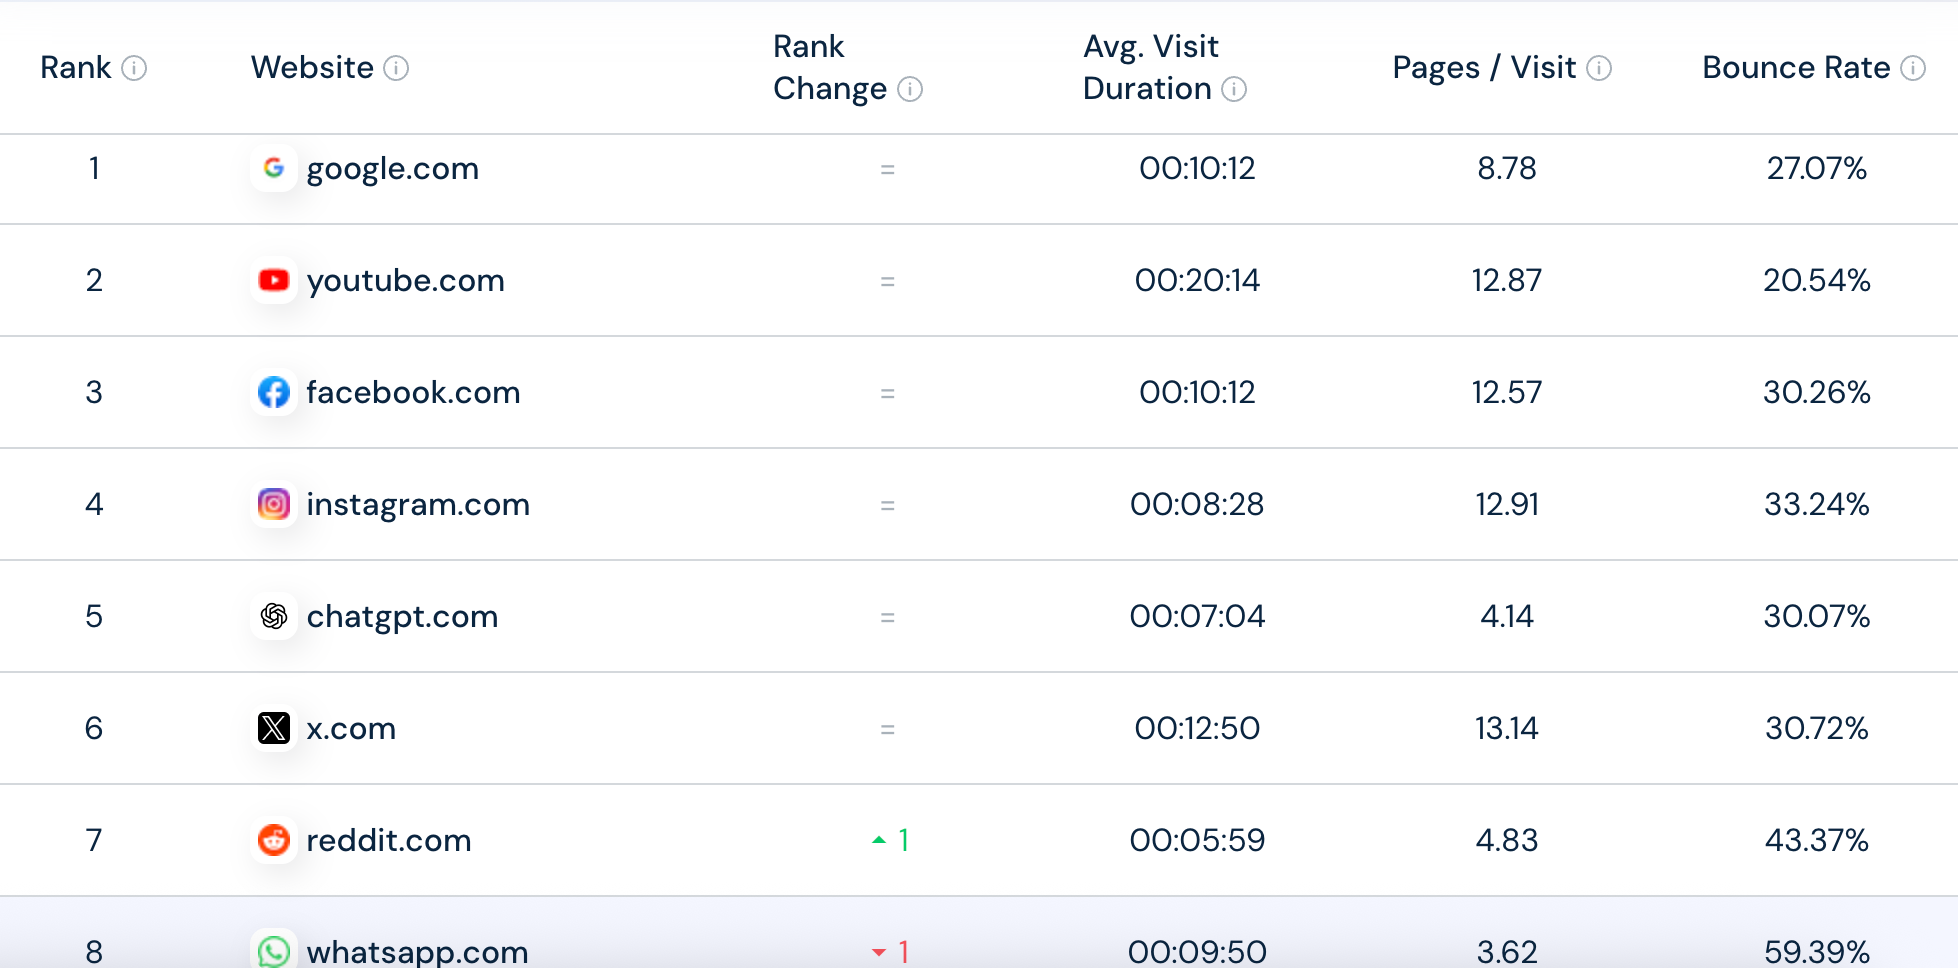Click the X favicon icon
Viewport: 1958px width, 968px height.
pyautogui.click(x=274, y=728)
